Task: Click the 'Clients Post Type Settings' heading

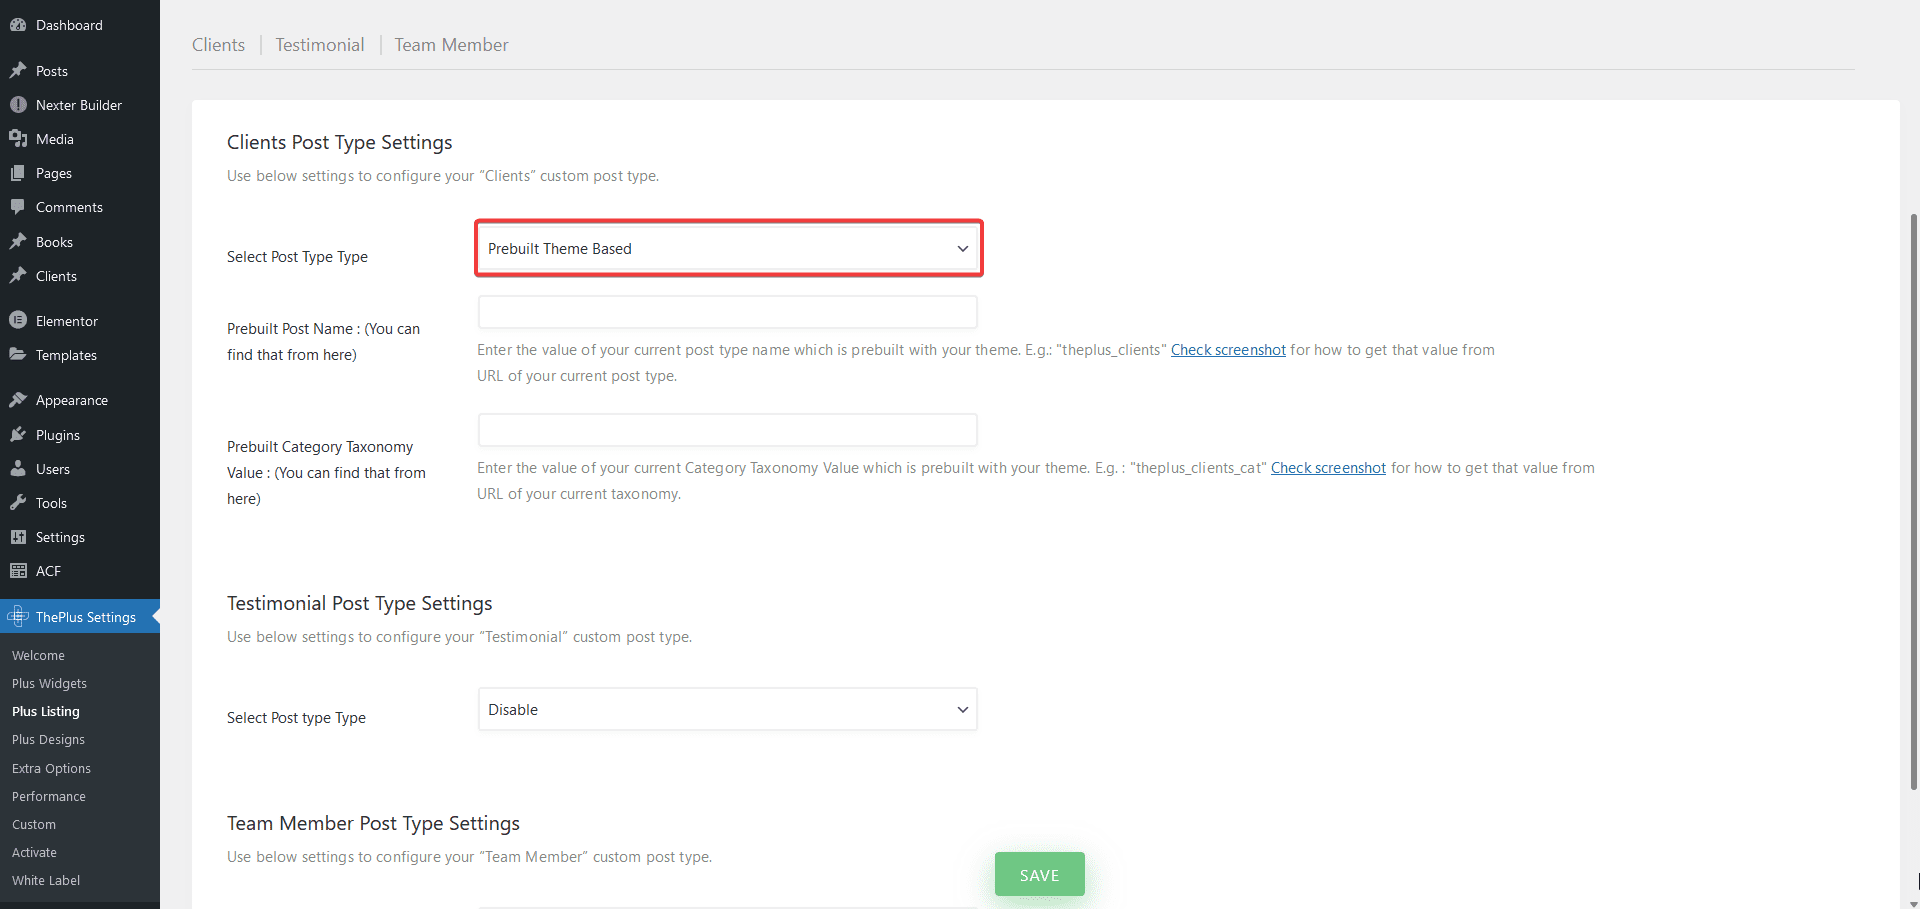Action: pyautogui.click(x=340, y=143)
